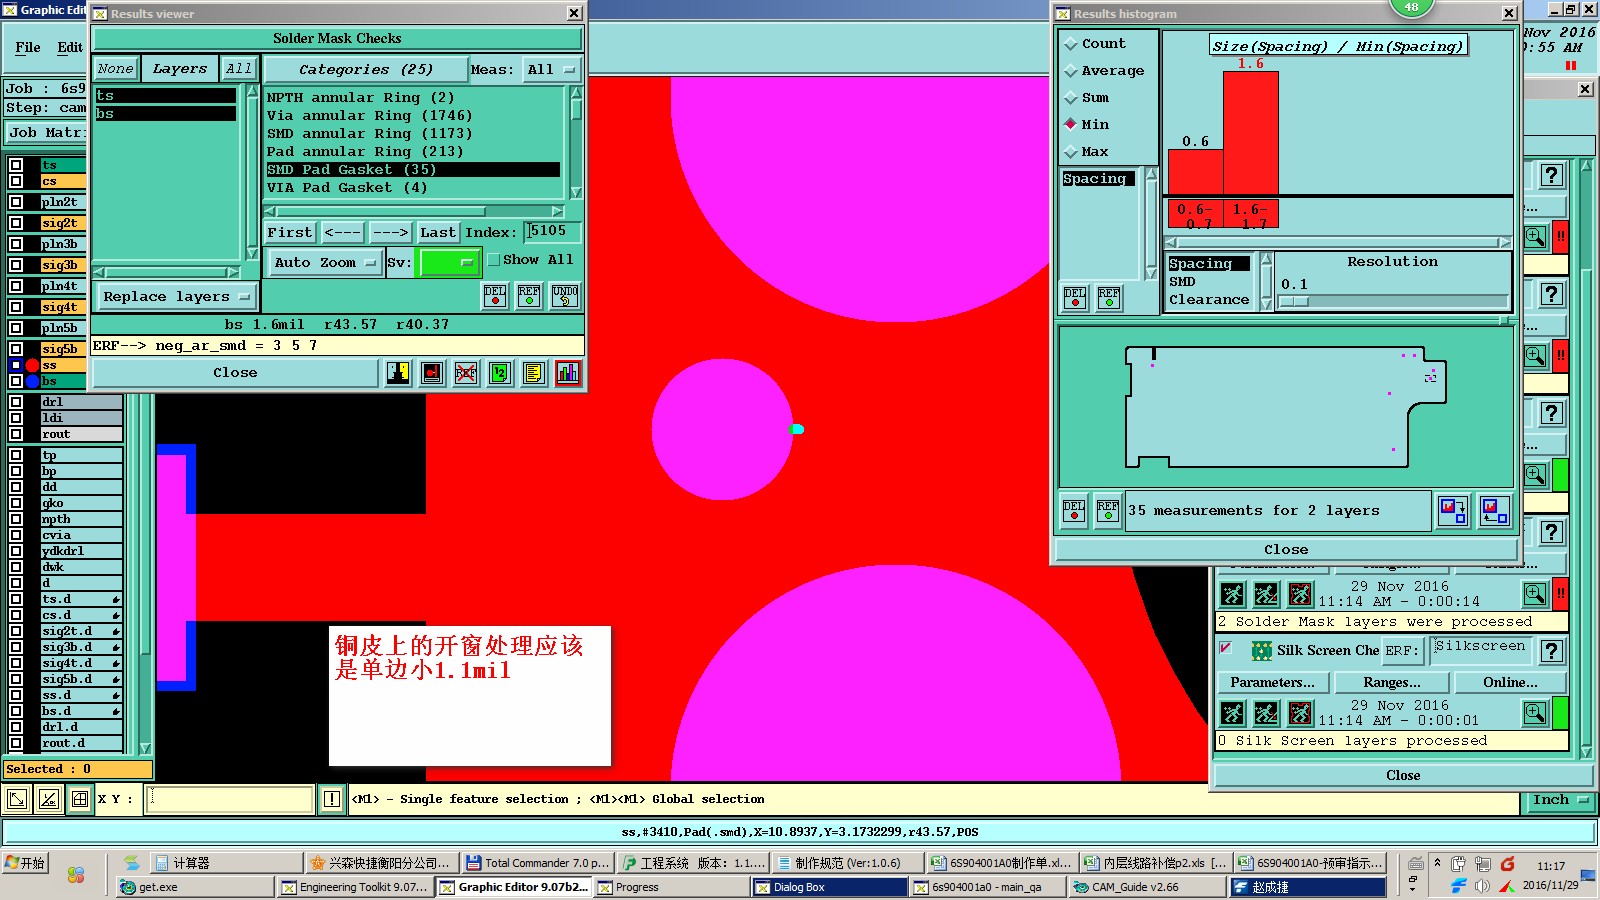Open Inch units dropdown

1559,800
